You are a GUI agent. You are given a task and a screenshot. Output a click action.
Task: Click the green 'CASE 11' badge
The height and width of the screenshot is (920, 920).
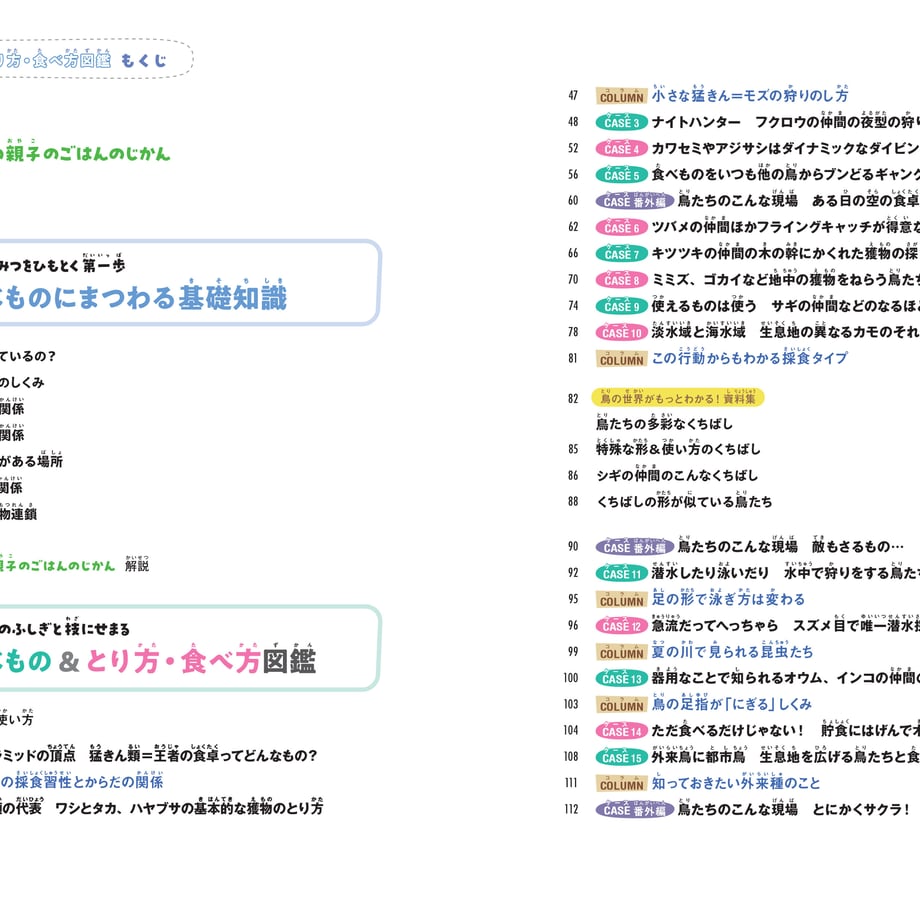pos(621,573)
